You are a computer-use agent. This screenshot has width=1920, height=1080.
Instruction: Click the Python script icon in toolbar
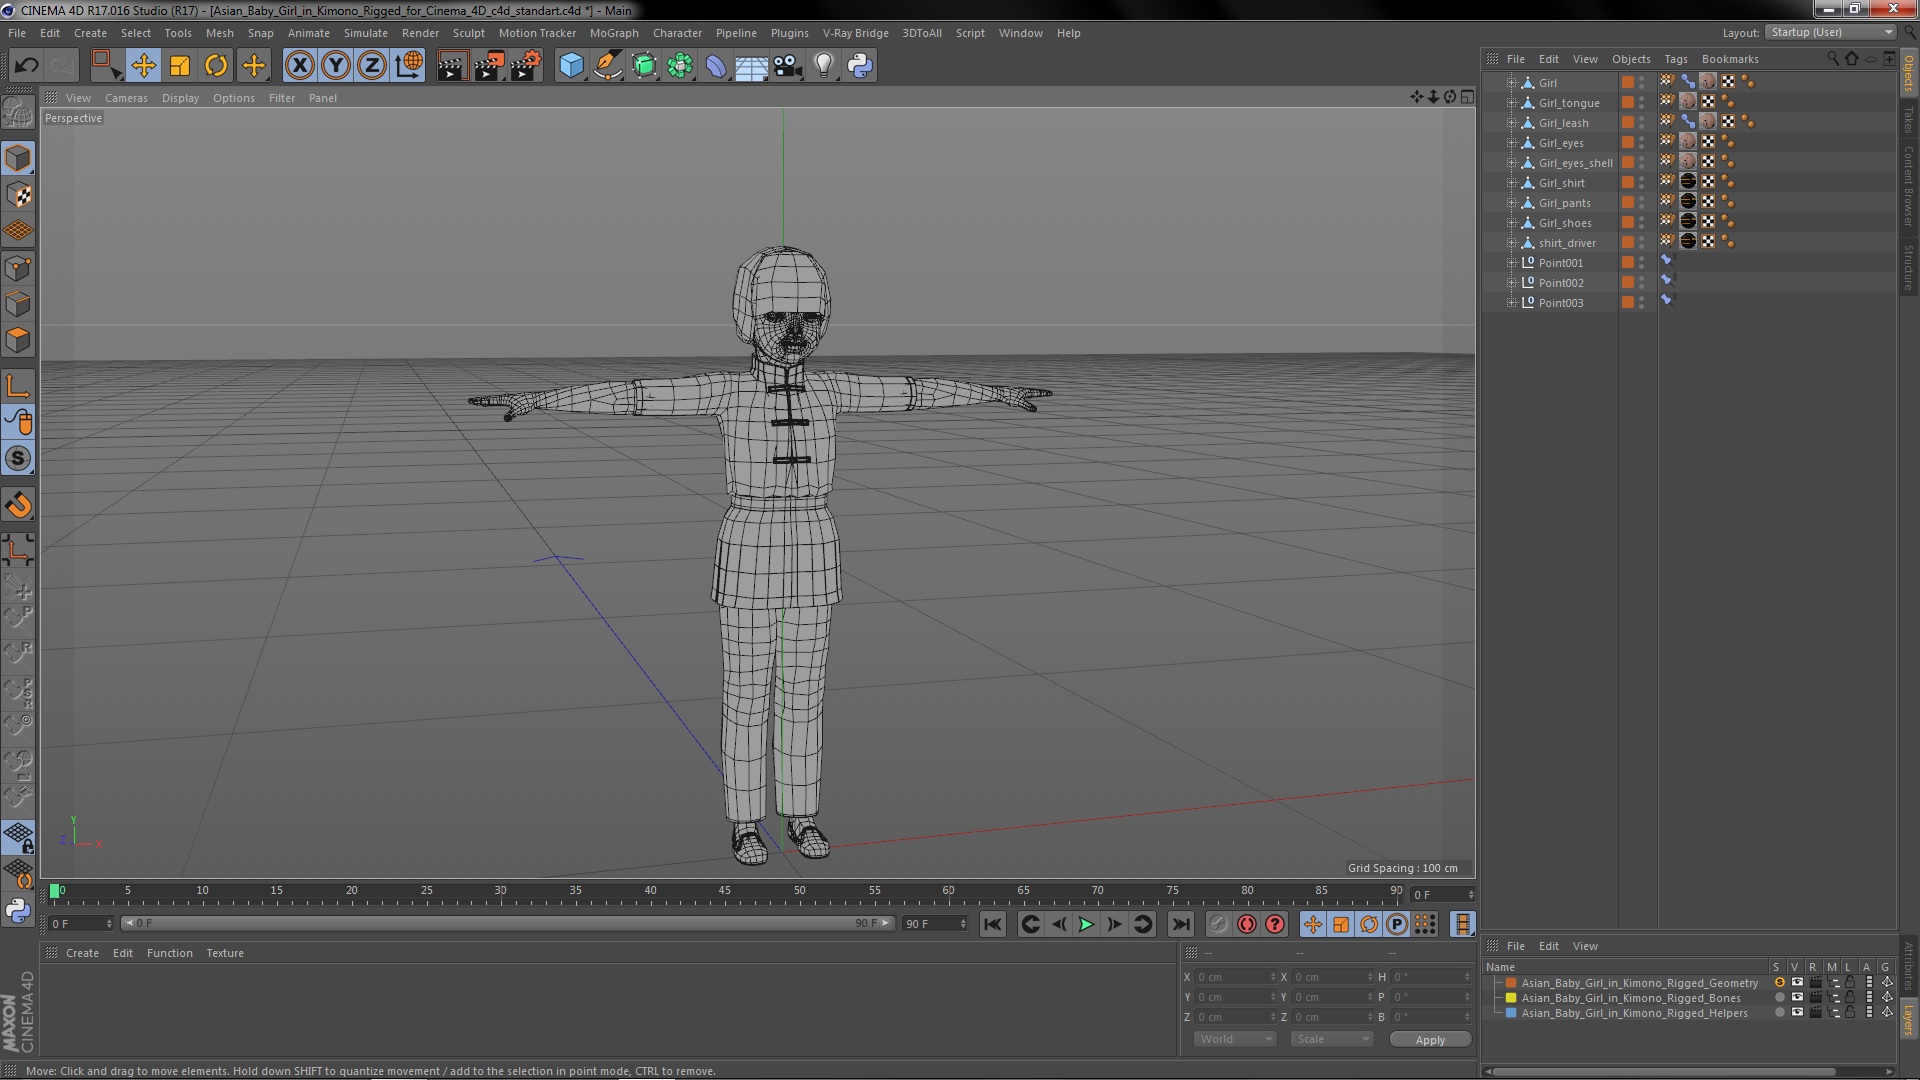(x=860, y=66)
